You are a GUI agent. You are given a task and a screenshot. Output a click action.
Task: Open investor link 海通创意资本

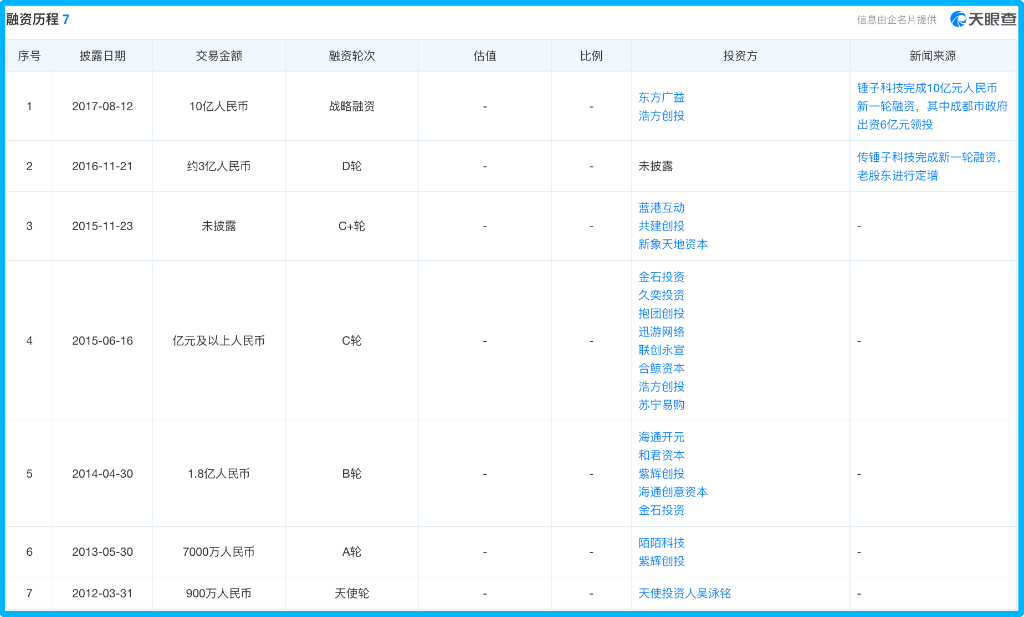coord(673,492)
